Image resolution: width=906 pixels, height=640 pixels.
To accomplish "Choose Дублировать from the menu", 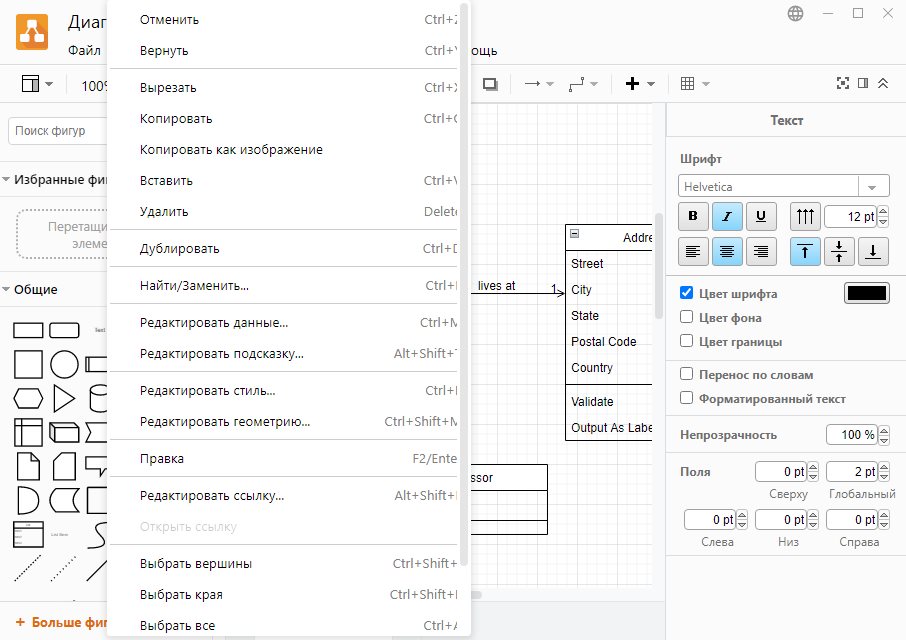I will (180, 249).
